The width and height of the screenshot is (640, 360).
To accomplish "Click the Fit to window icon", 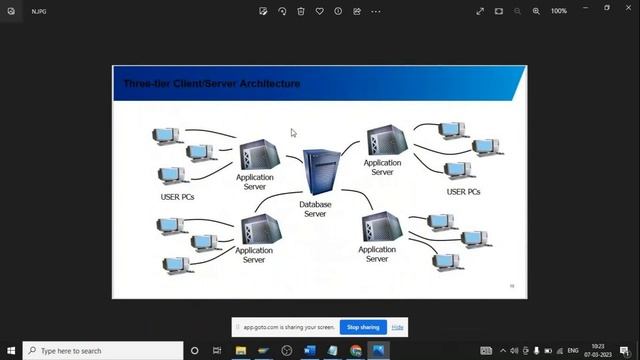I will (499, 11).
